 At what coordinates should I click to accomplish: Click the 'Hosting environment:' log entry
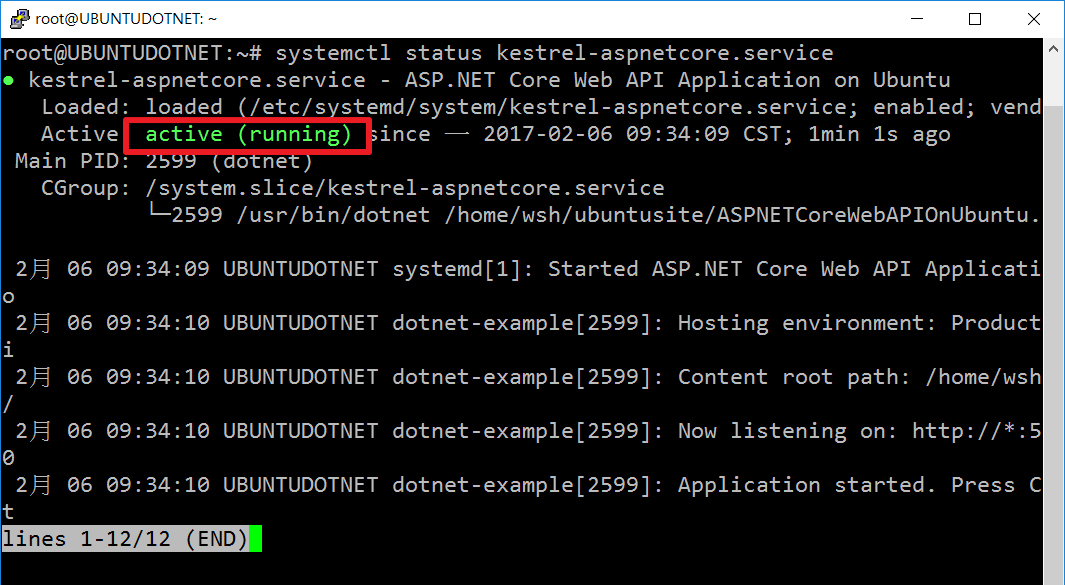[807, 323]
